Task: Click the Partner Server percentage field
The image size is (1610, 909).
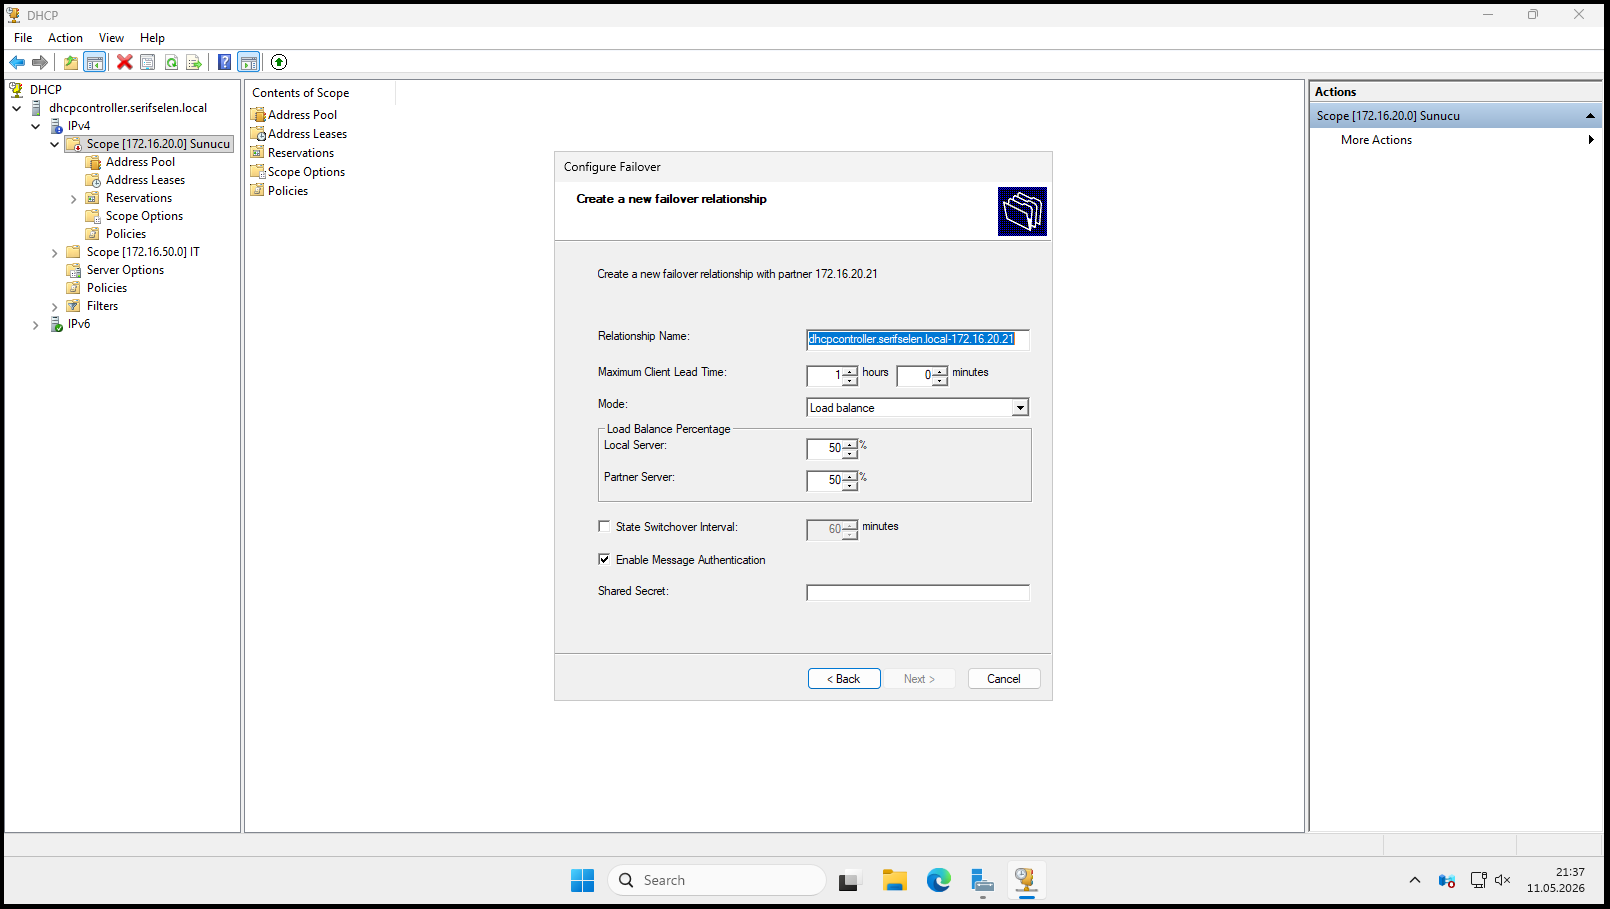Action: click(x=825, y=481)
